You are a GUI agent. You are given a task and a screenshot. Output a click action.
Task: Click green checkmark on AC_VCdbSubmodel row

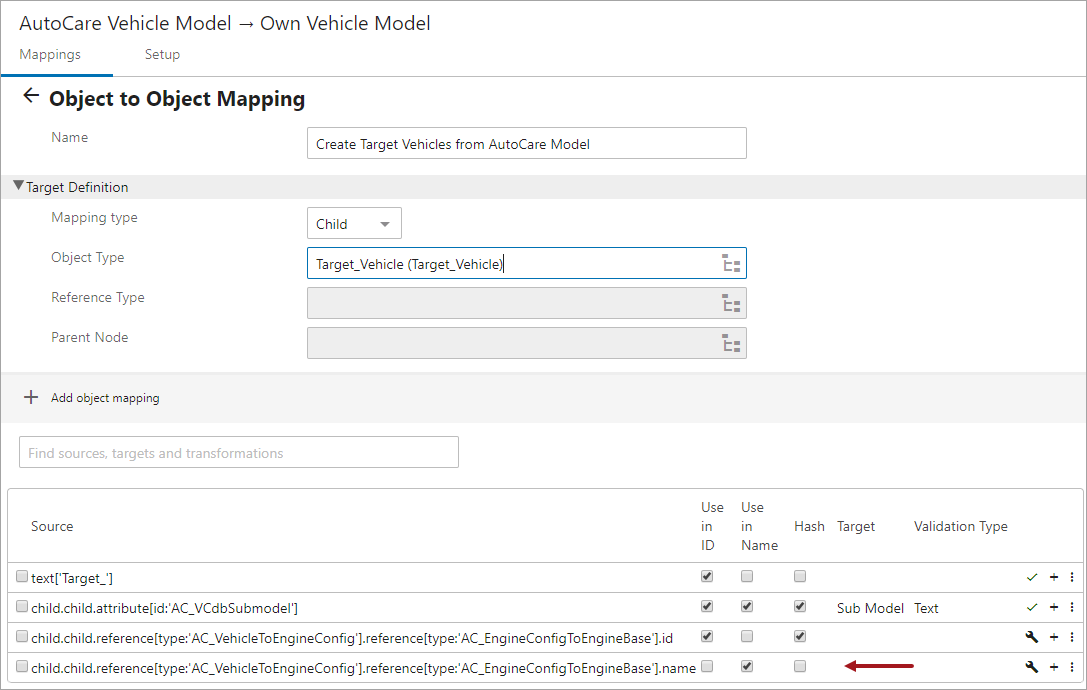[1032, 607]
